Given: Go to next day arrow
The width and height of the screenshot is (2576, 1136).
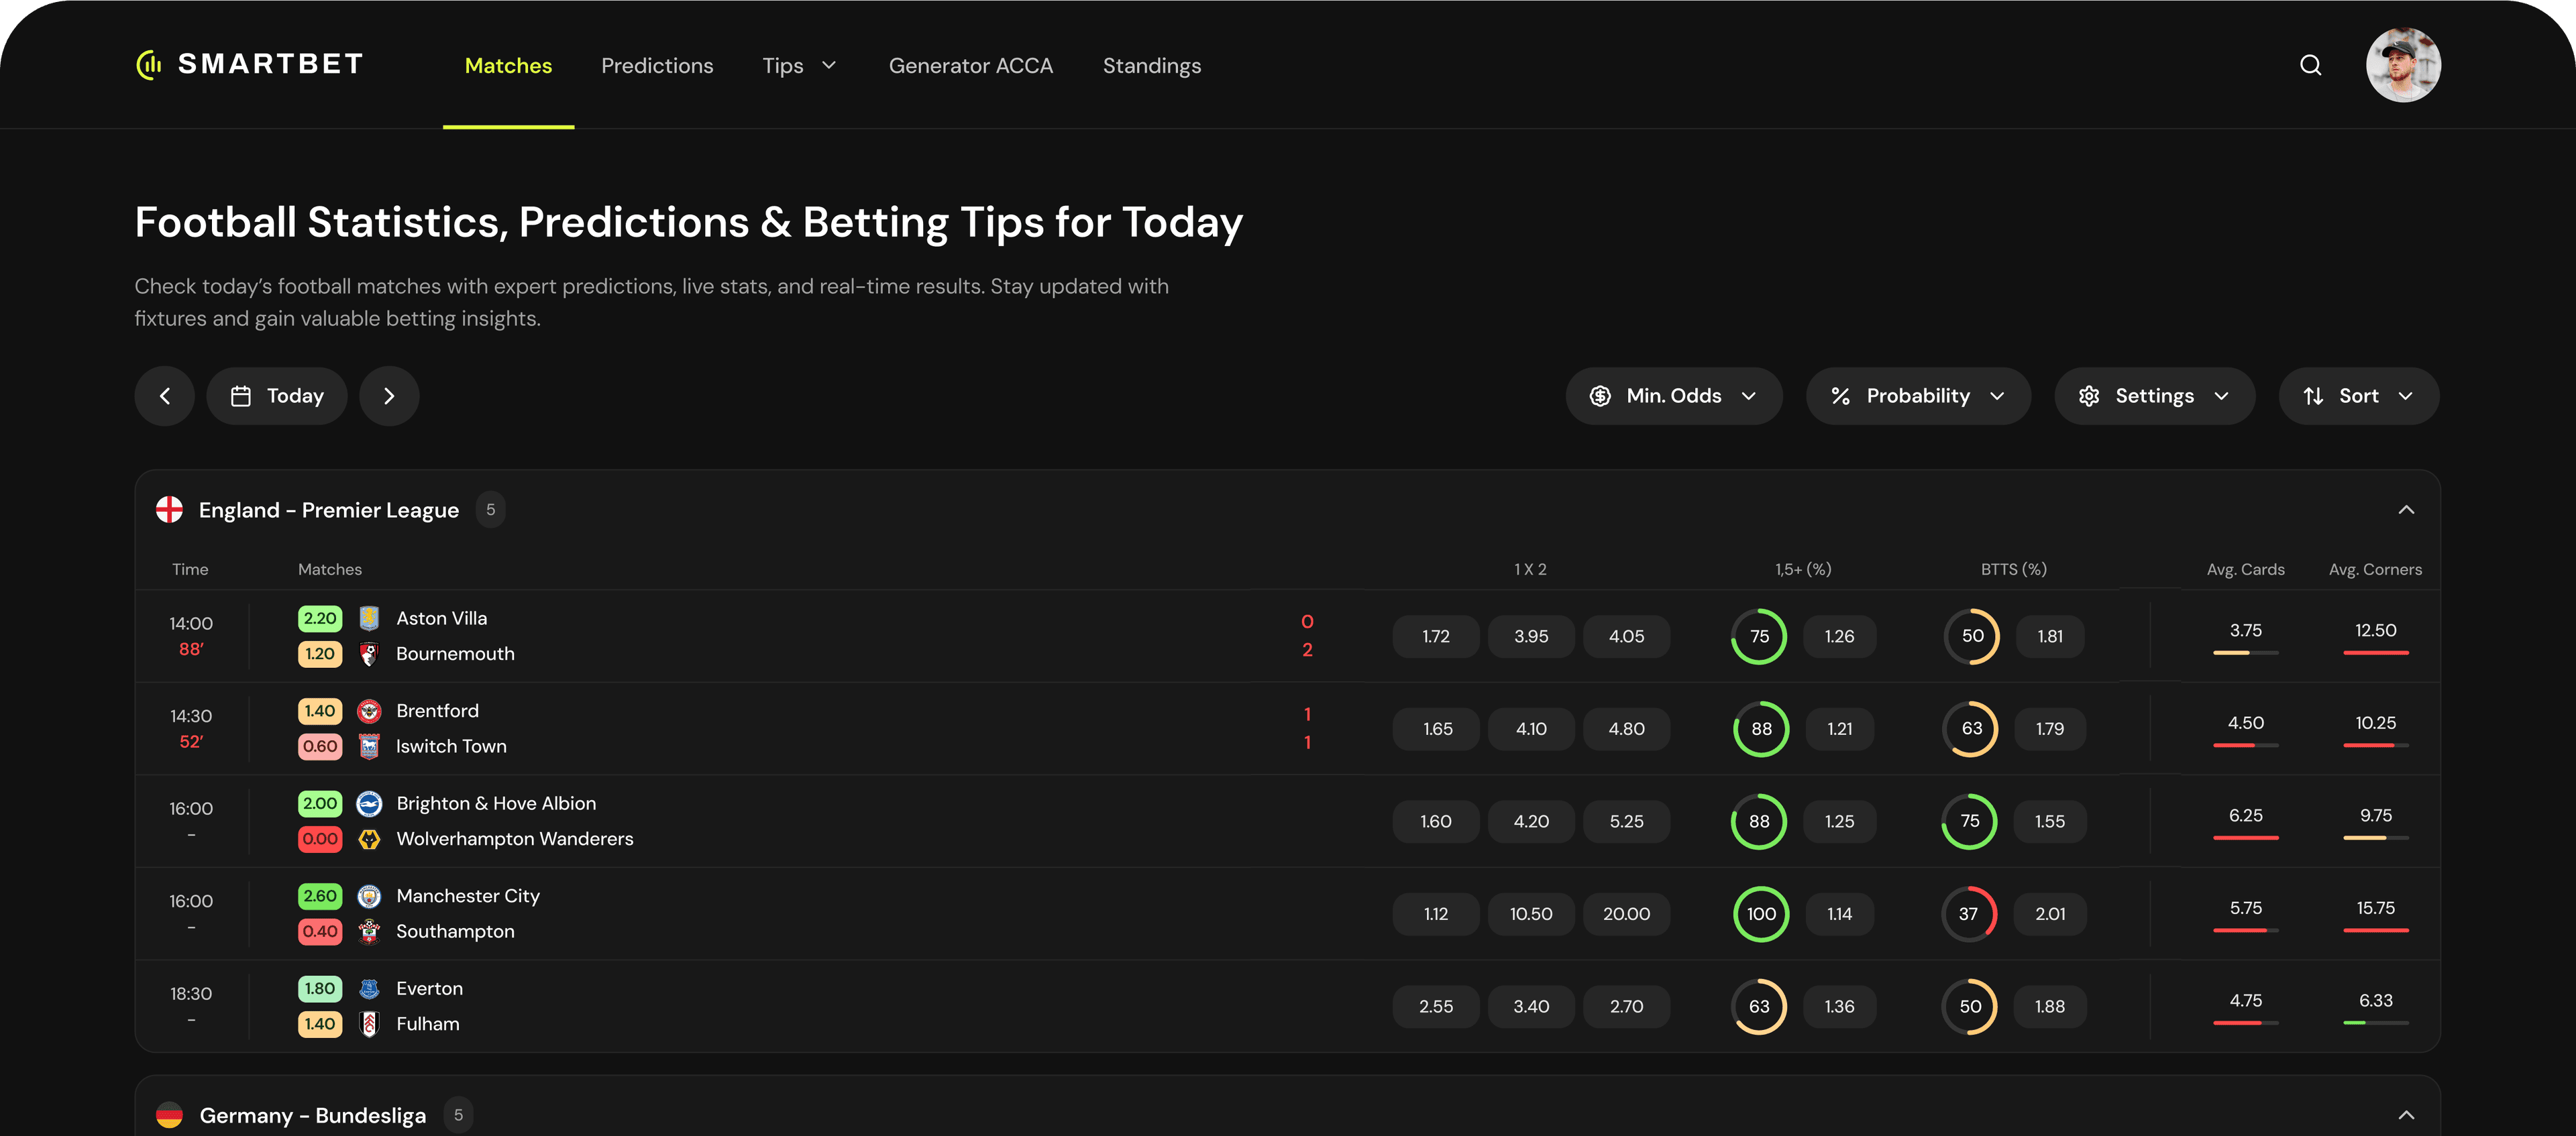Looking at the screenshot, I should tap(389, 396).
